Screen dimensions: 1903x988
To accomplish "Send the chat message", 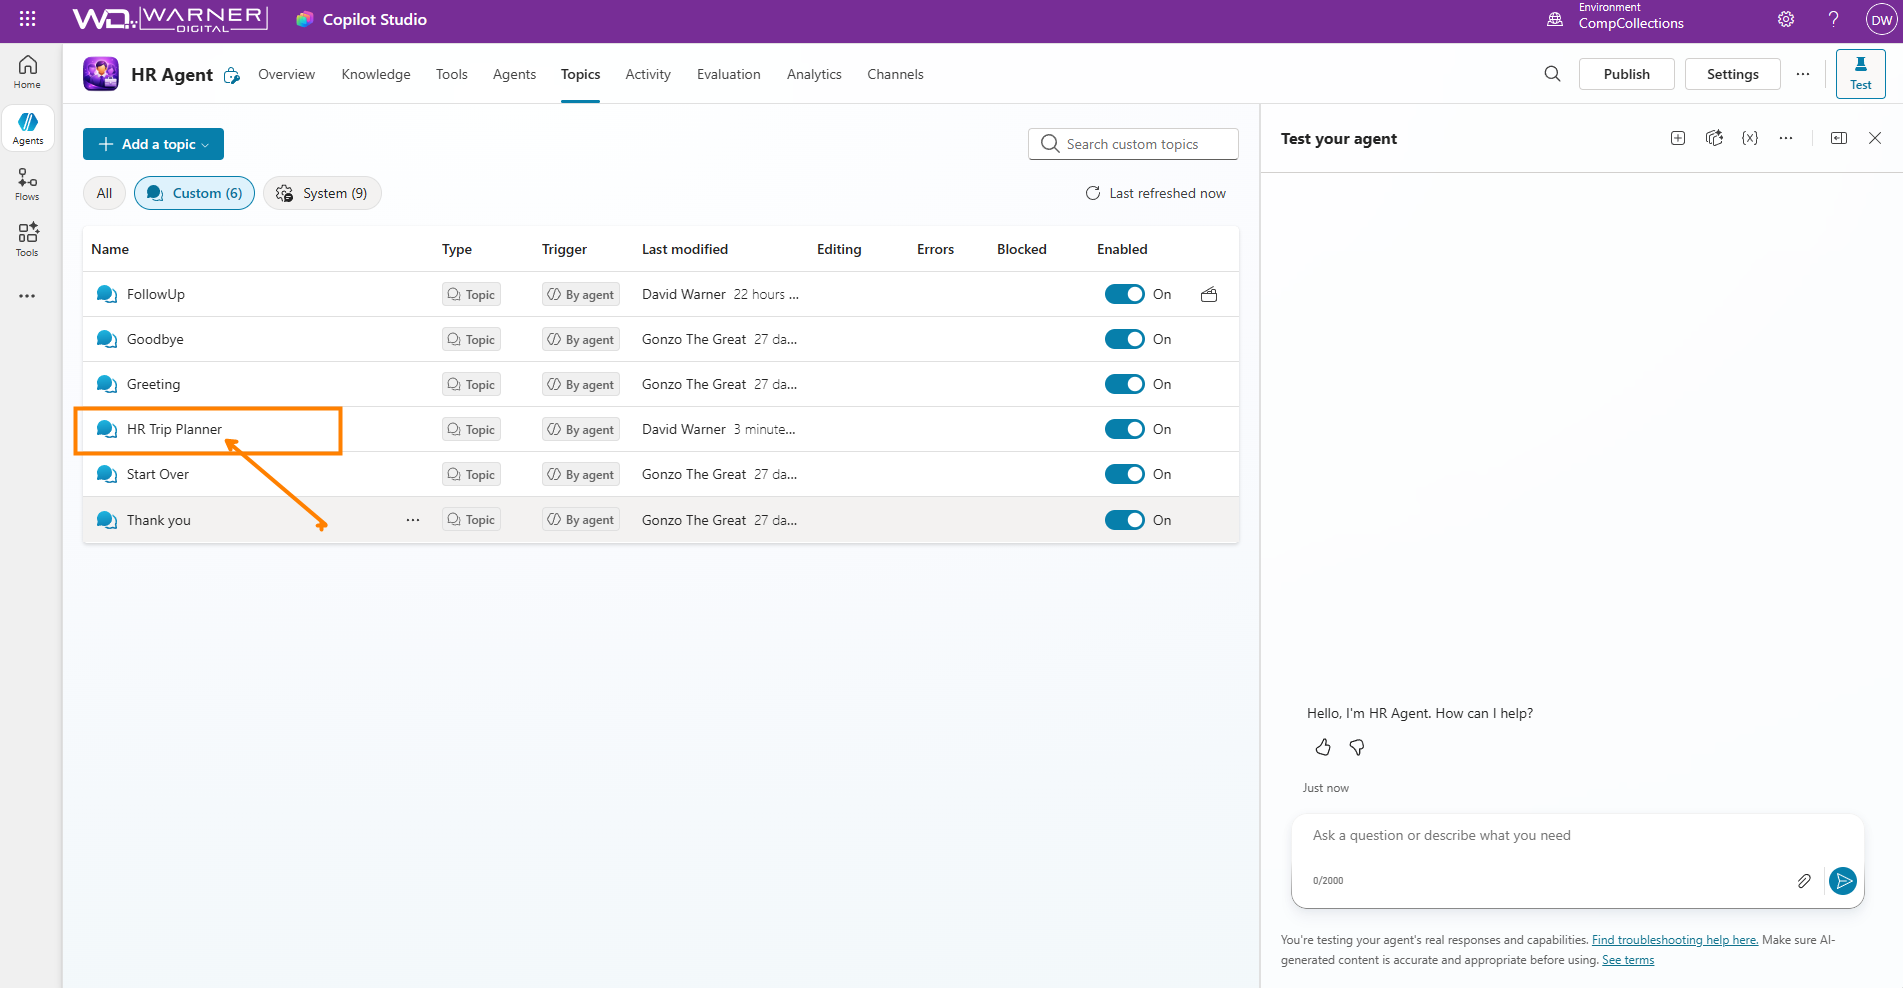I will click(x=1842, y=881).
